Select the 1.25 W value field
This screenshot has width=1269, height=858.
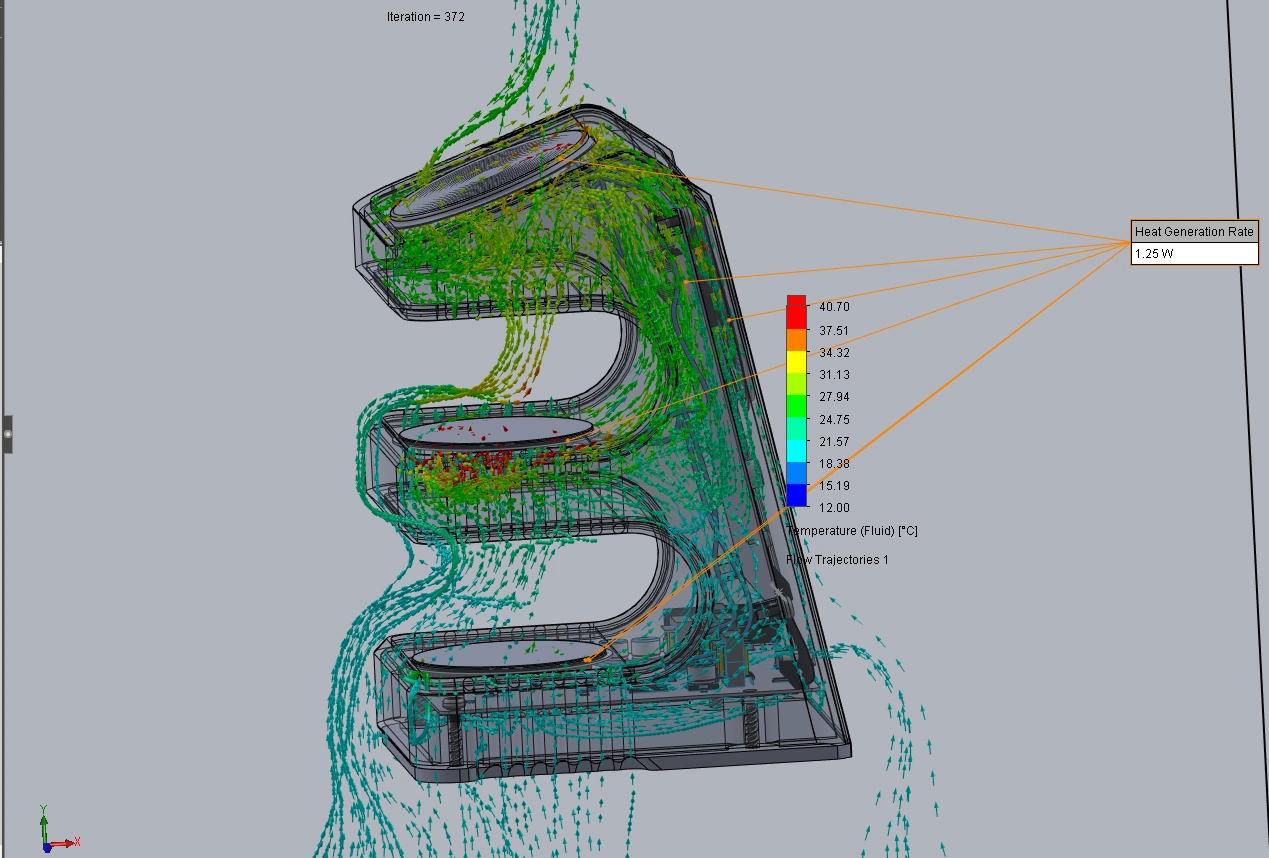[1194, 254]
